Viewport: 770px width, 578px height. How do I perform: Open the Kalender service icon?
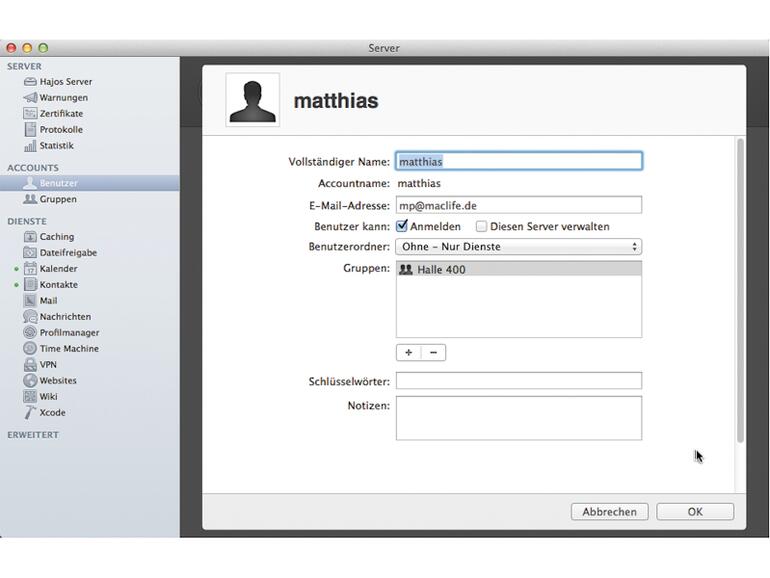30,269
